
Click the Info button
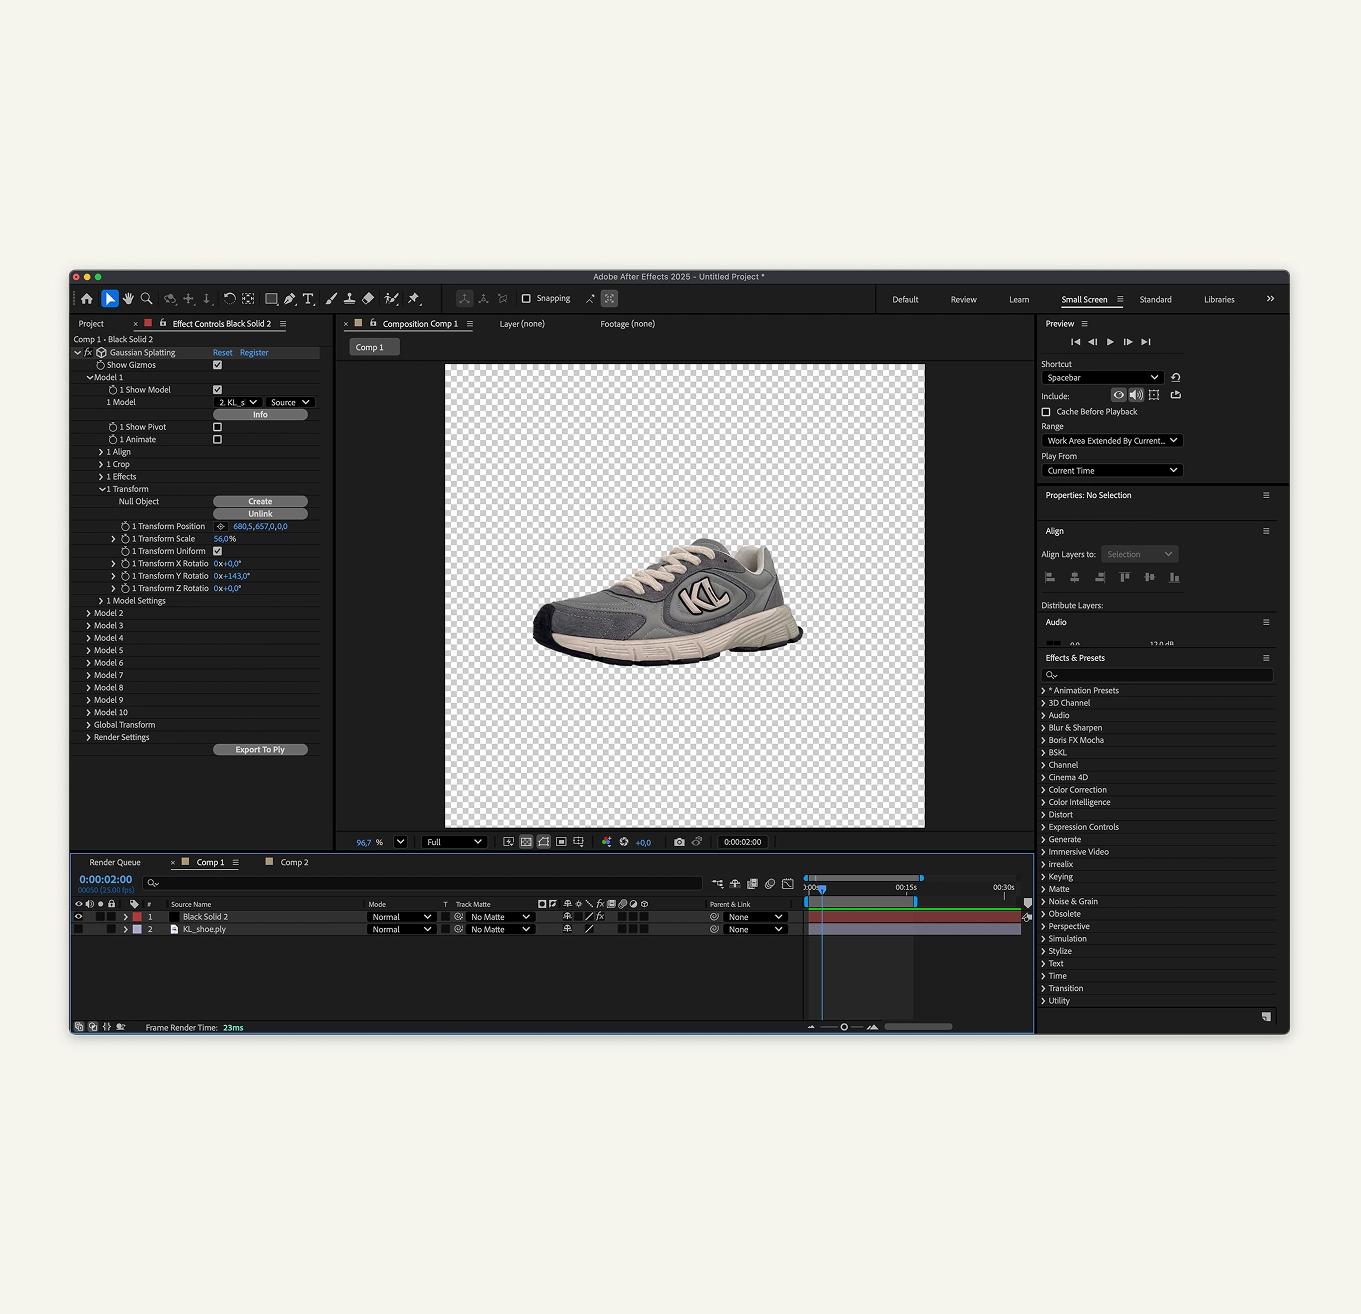pos(260,415)
